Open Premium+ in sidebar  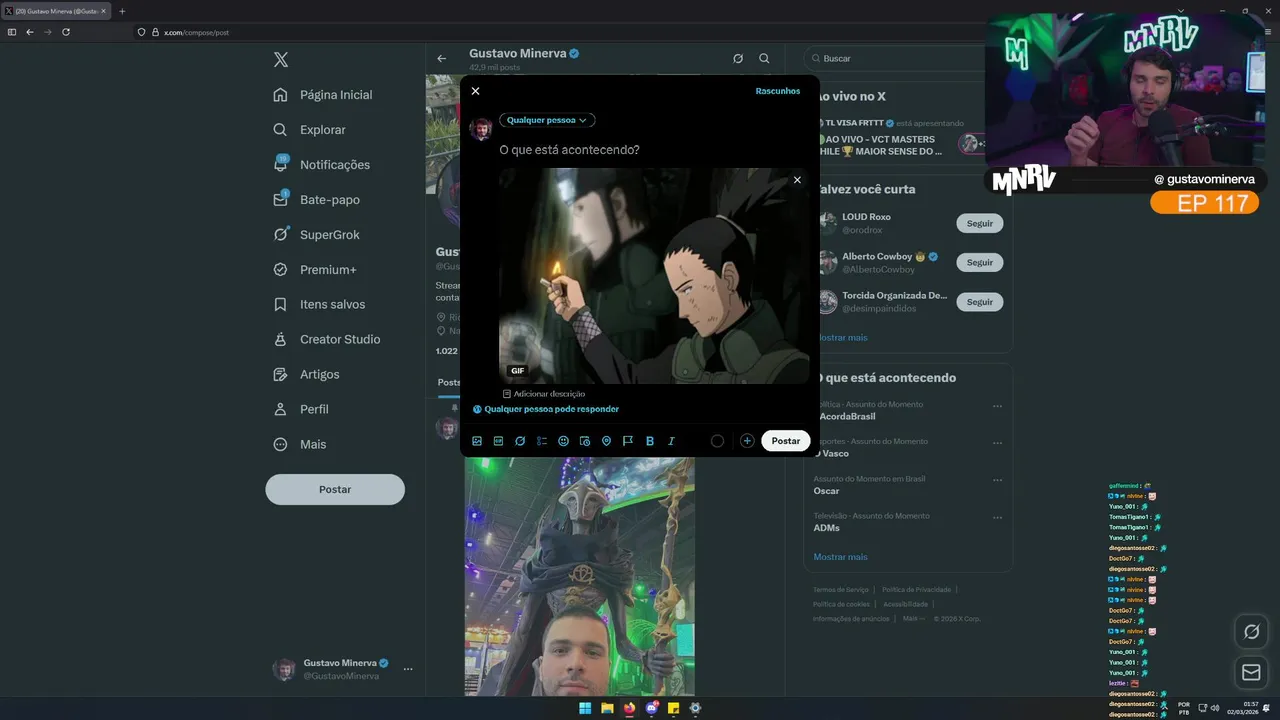point(315,270)
